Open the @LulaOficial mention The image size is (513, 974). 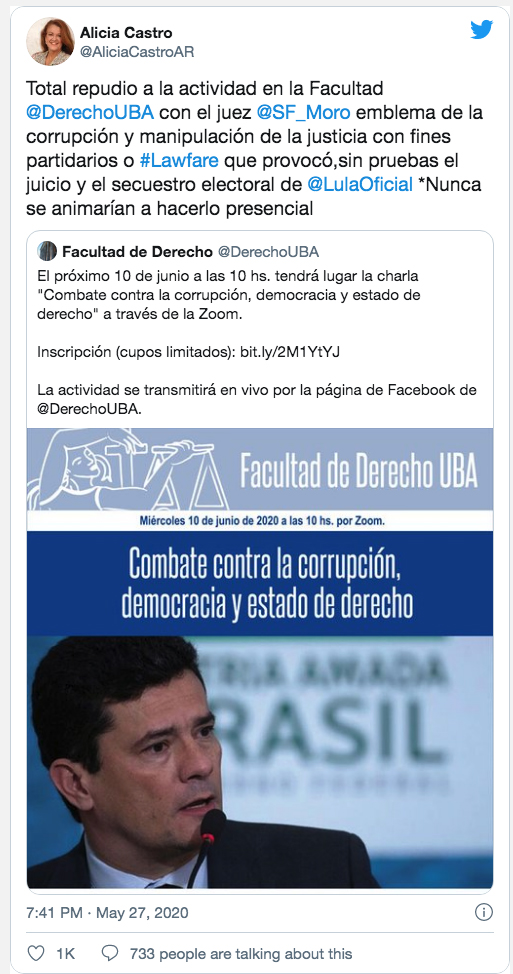click(x=360, y=184)
